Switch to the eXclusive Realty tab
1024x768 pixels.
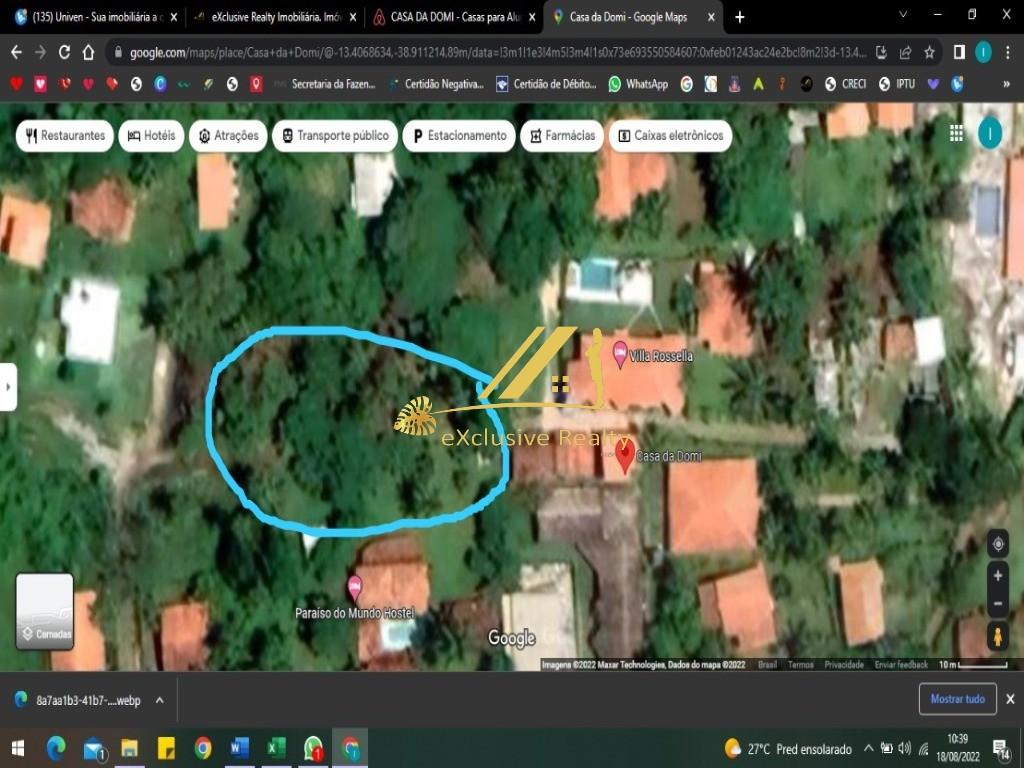[x=275, y=17]
